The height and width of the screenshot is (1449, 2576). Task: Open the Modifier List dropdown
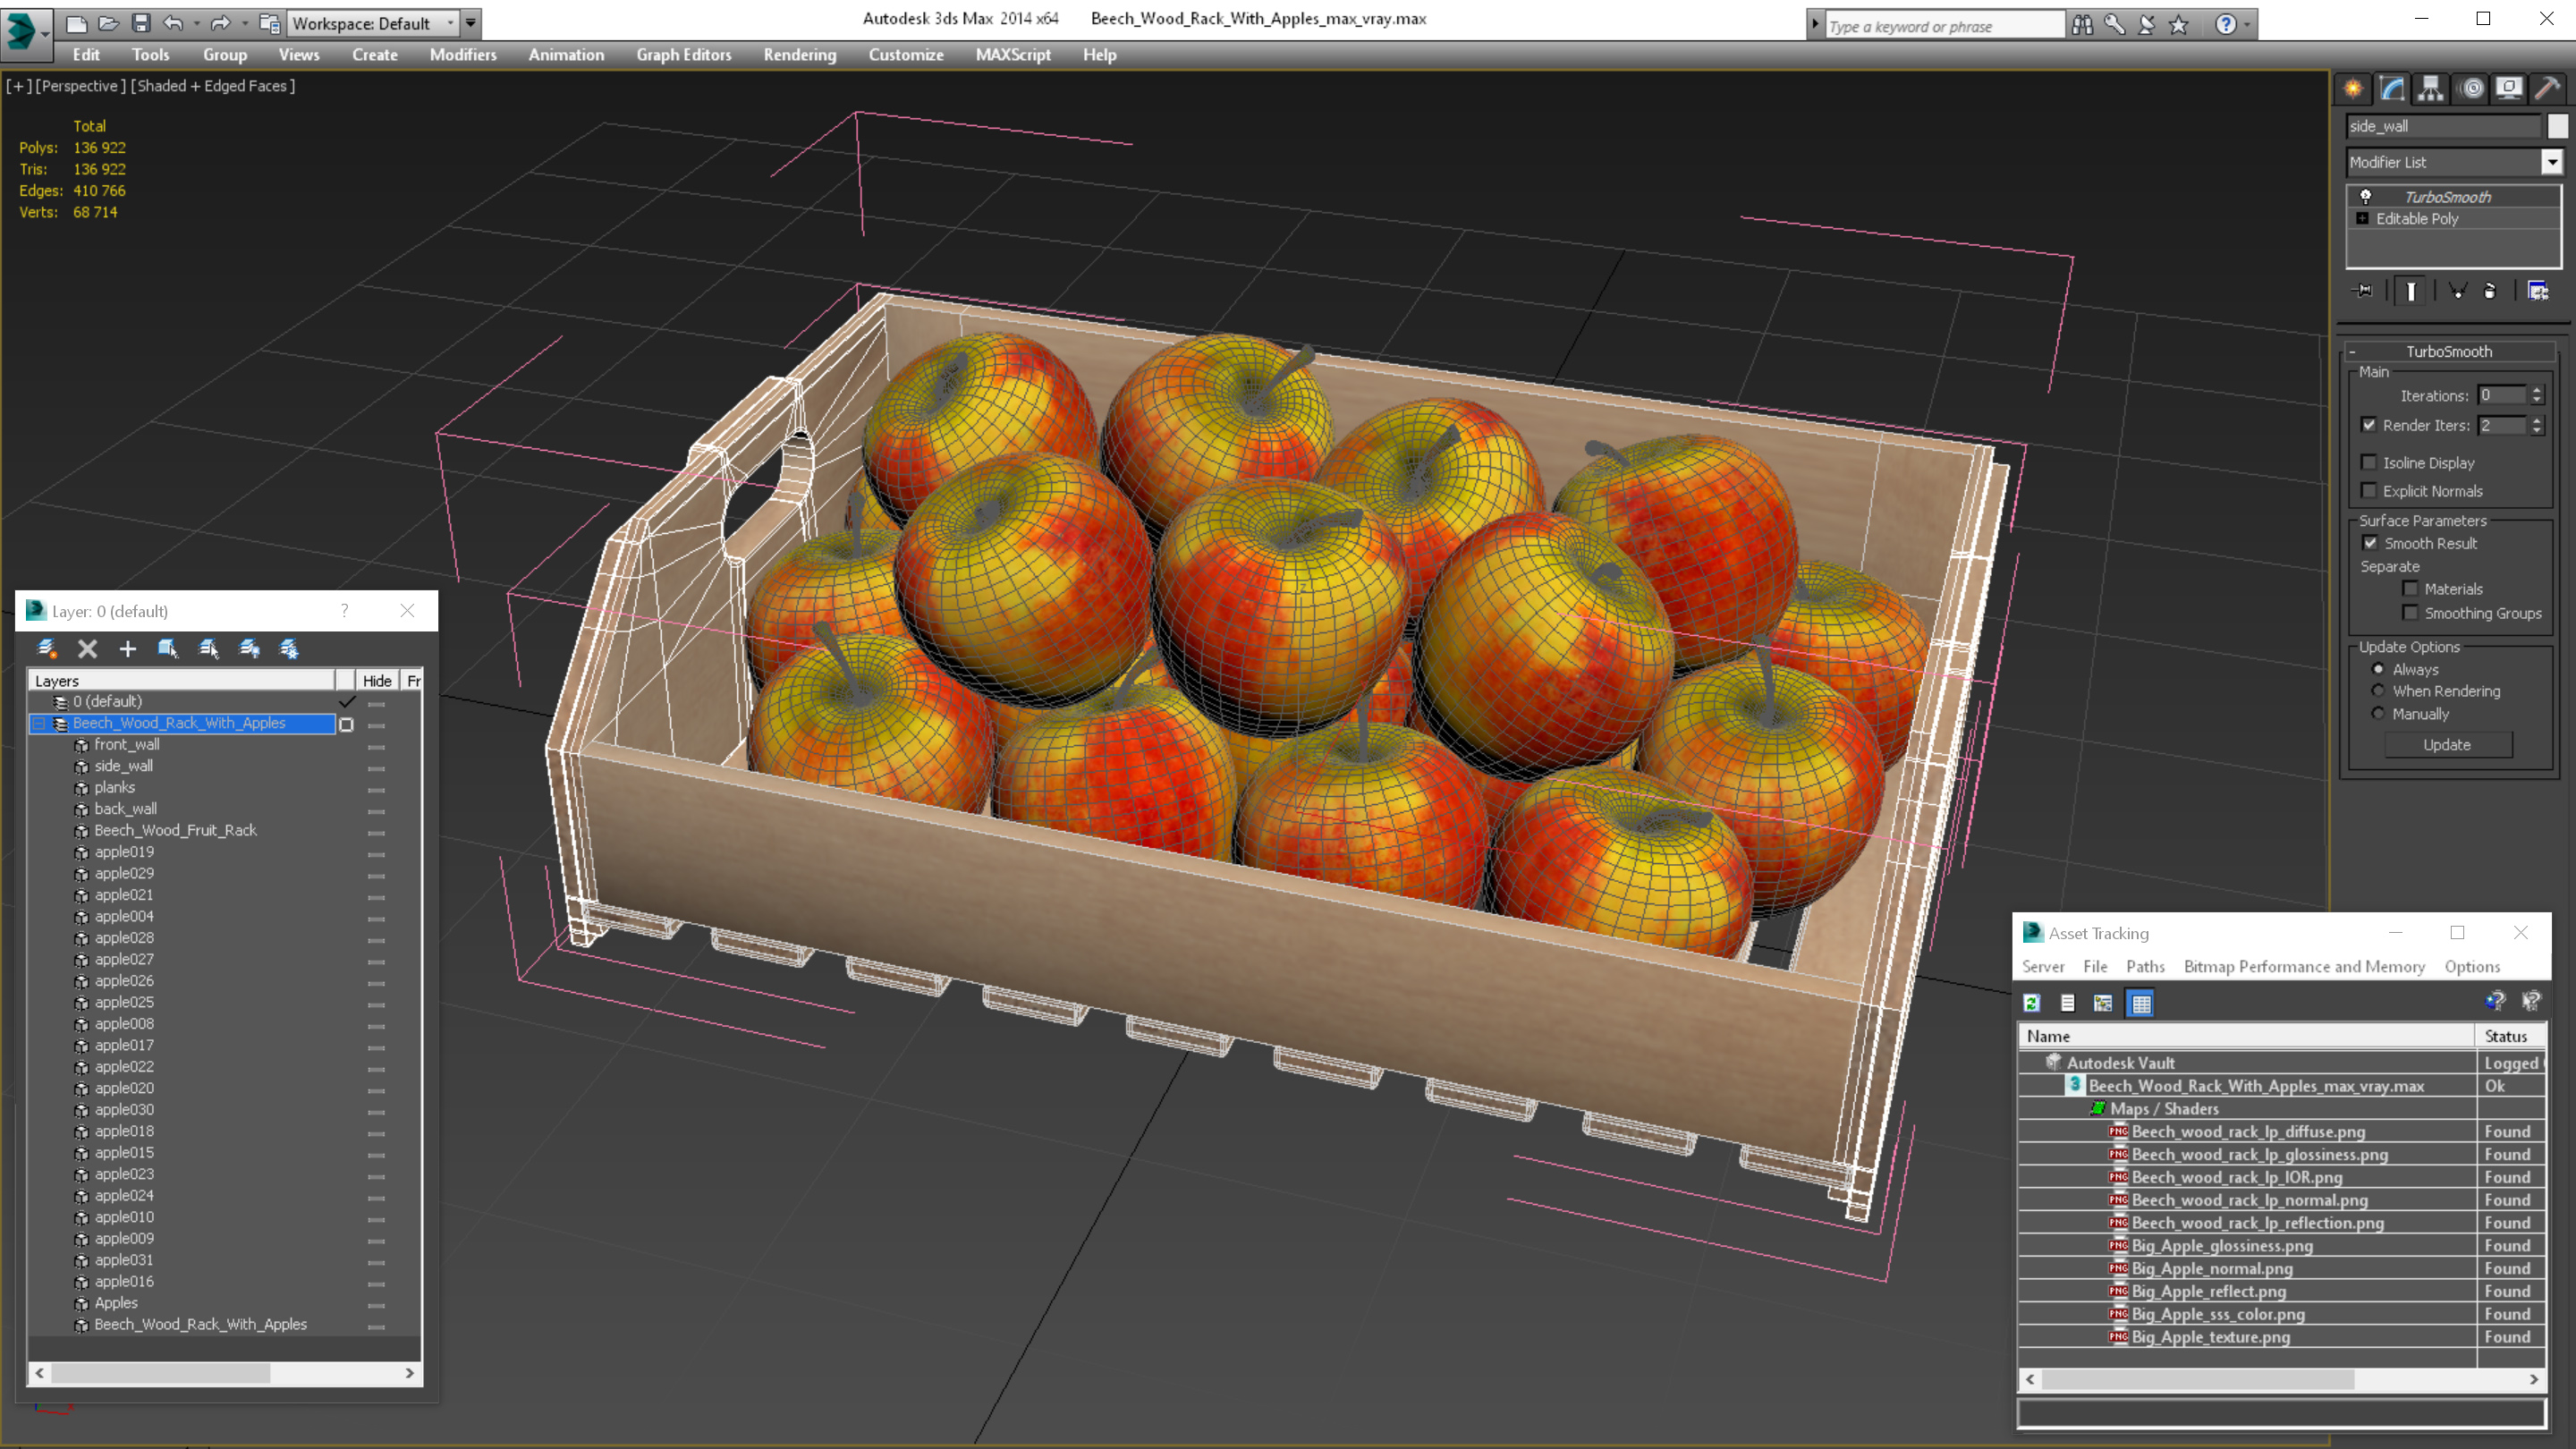point(2552,162)
